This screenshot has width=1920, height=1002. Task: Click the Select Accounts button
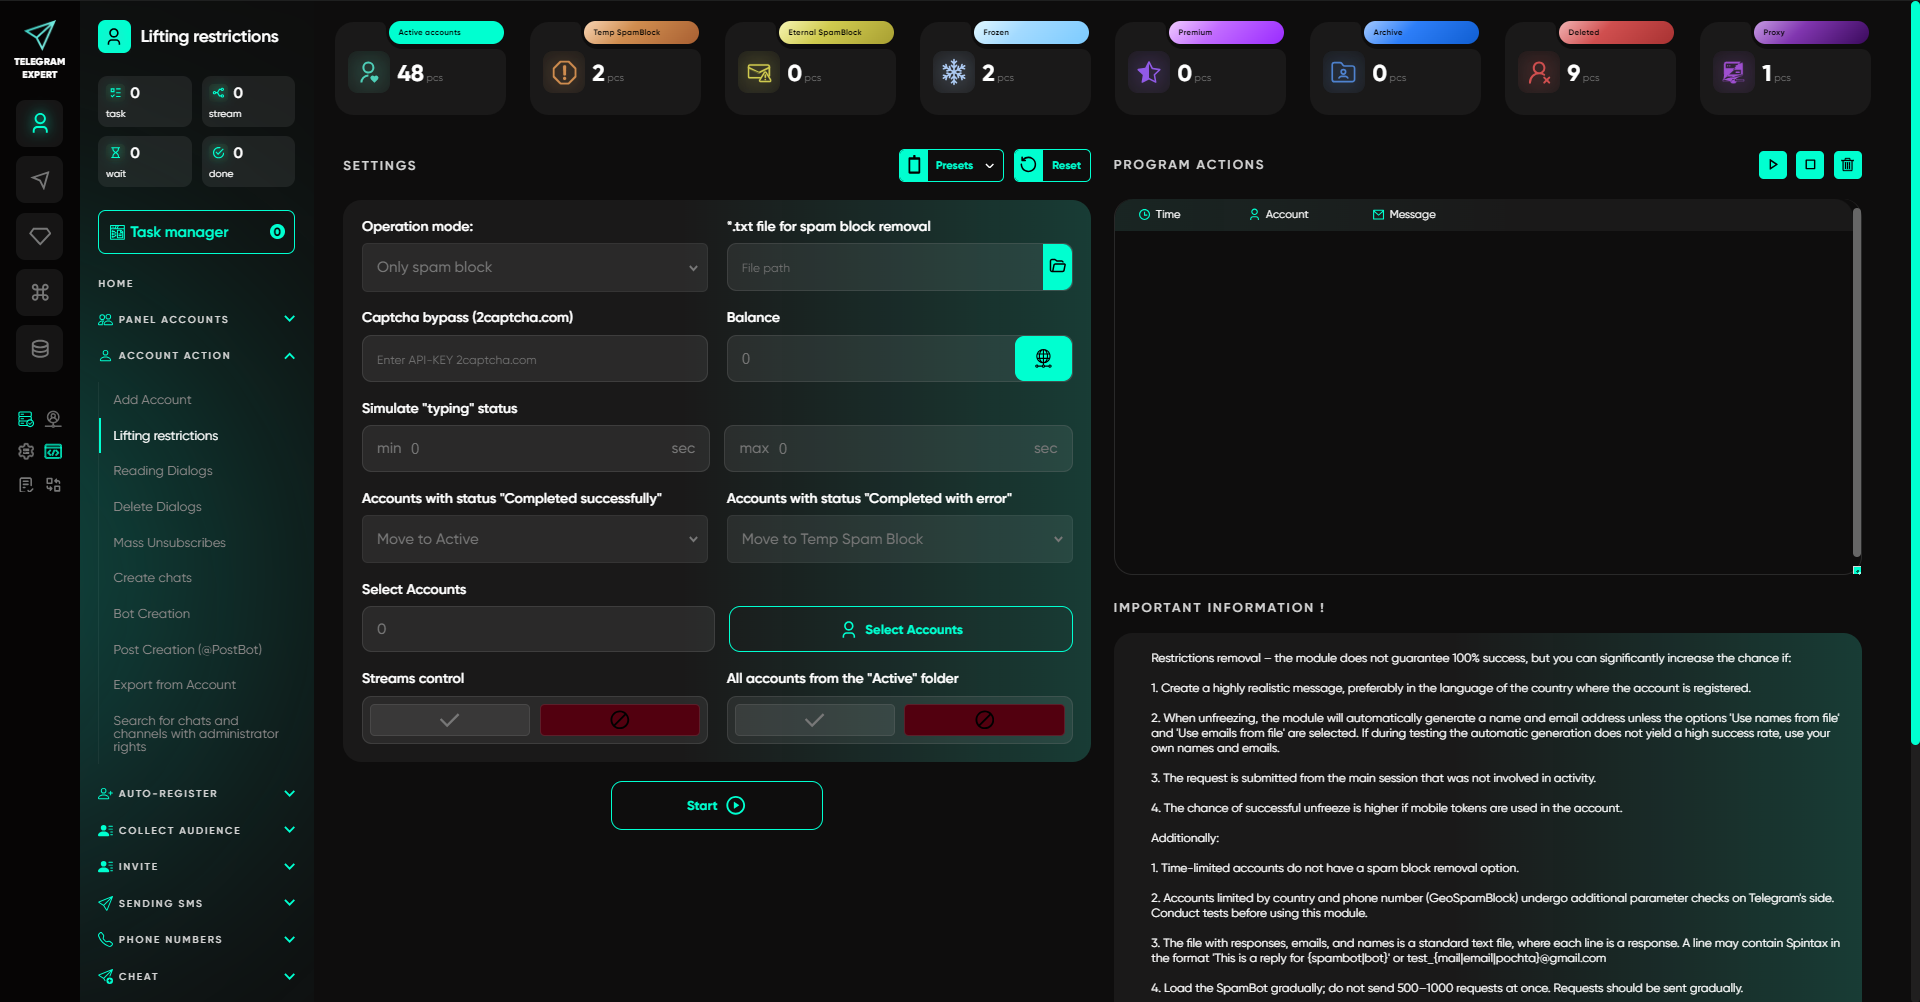coord(899,629)
